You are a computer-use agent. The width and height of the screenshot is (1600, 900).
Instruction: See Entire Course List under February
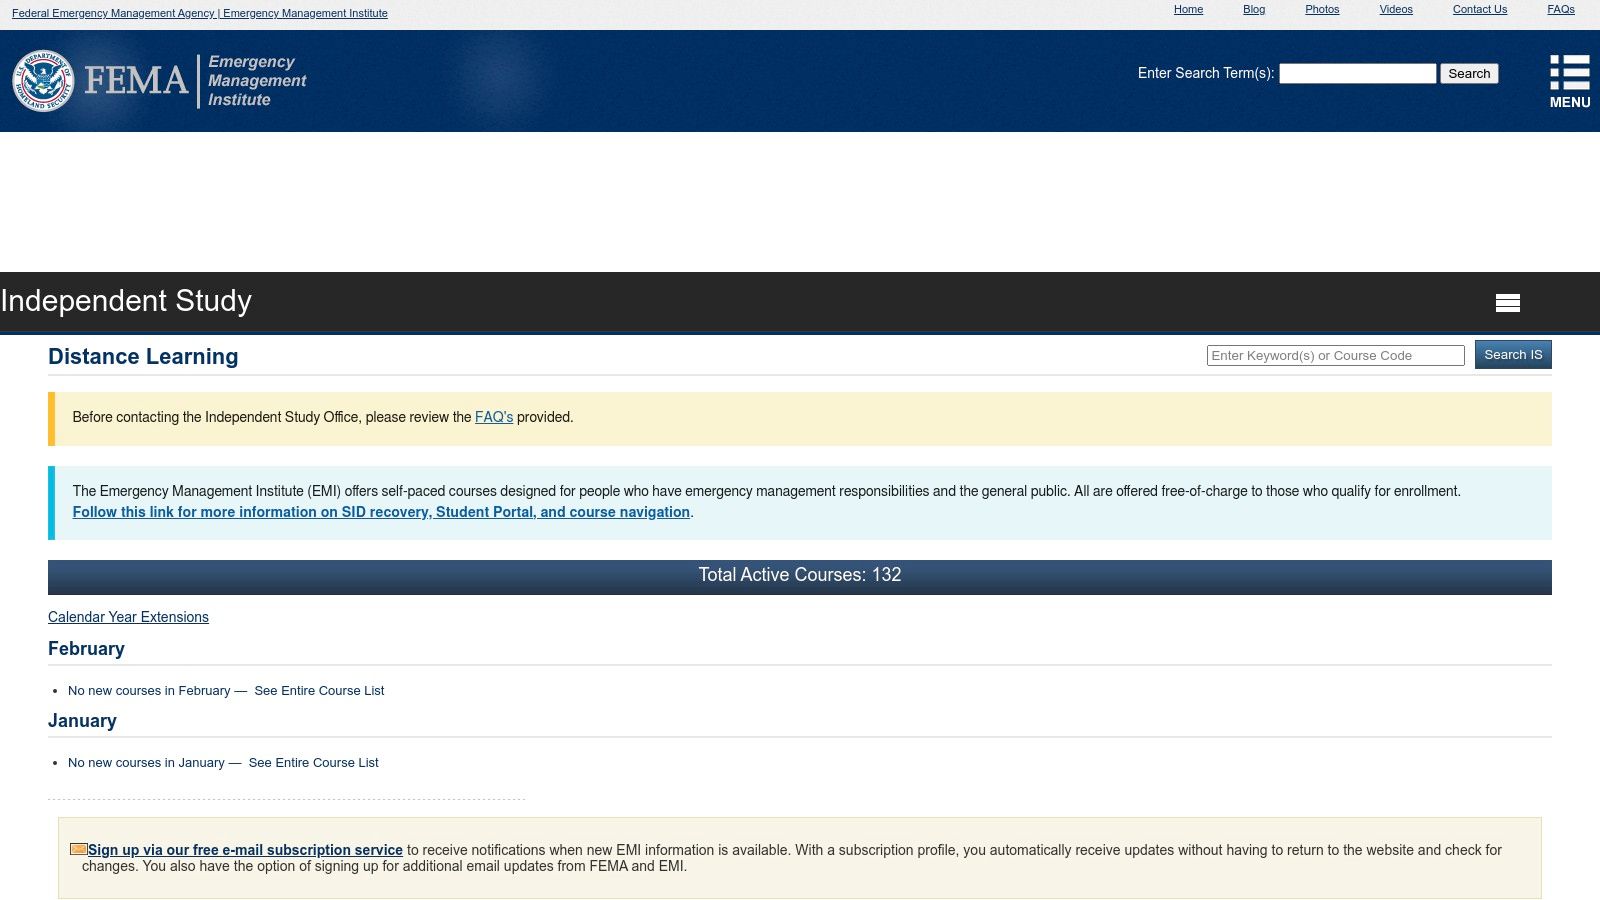click(319, 690)
